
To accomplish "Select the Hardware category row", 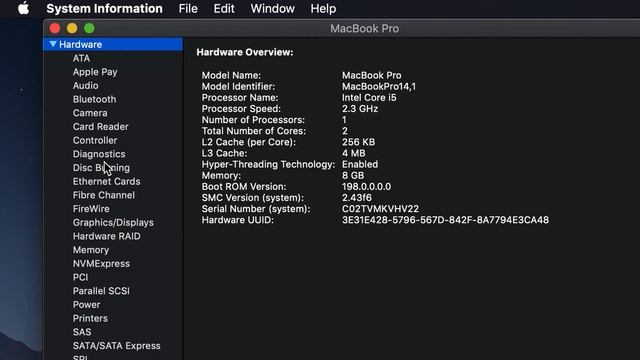I will pos(113,44).
